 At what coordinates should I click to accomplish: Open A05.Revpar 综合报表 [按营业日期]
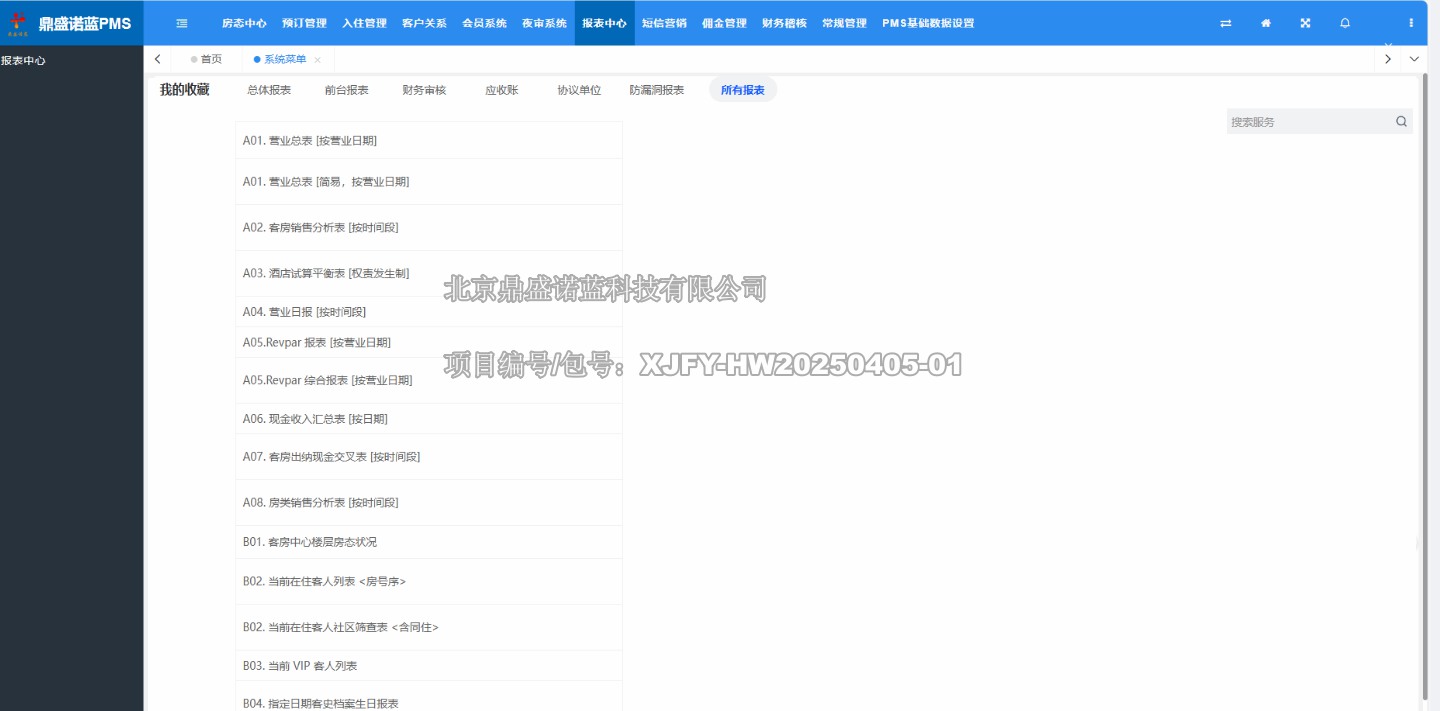(x=428, y=381)
